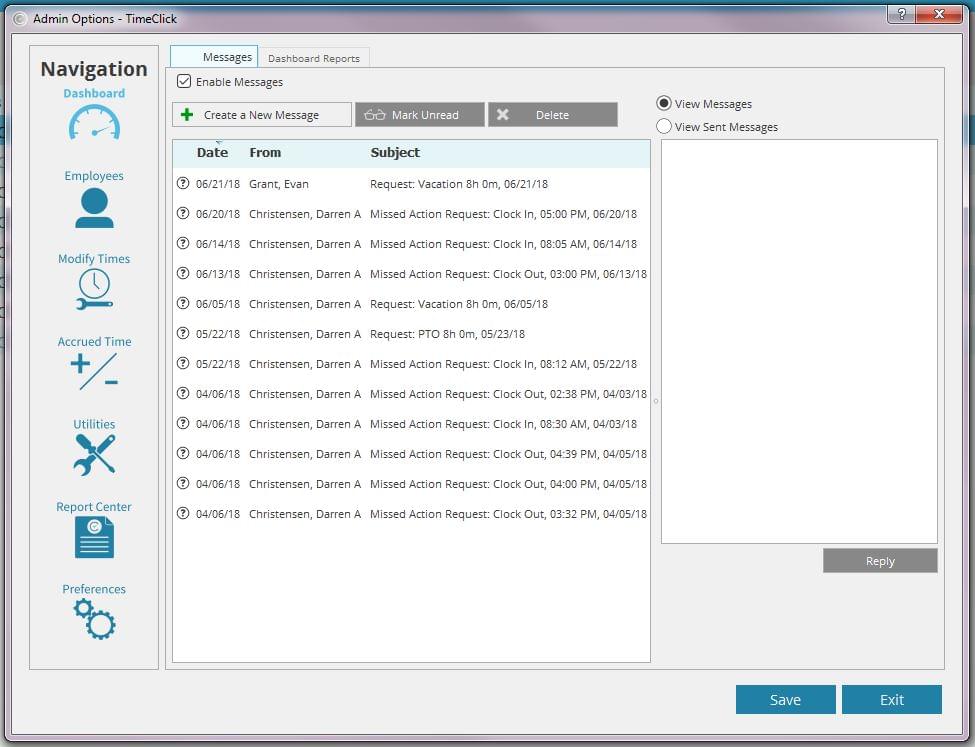Switch to the Messages tab

coord(215,57)
